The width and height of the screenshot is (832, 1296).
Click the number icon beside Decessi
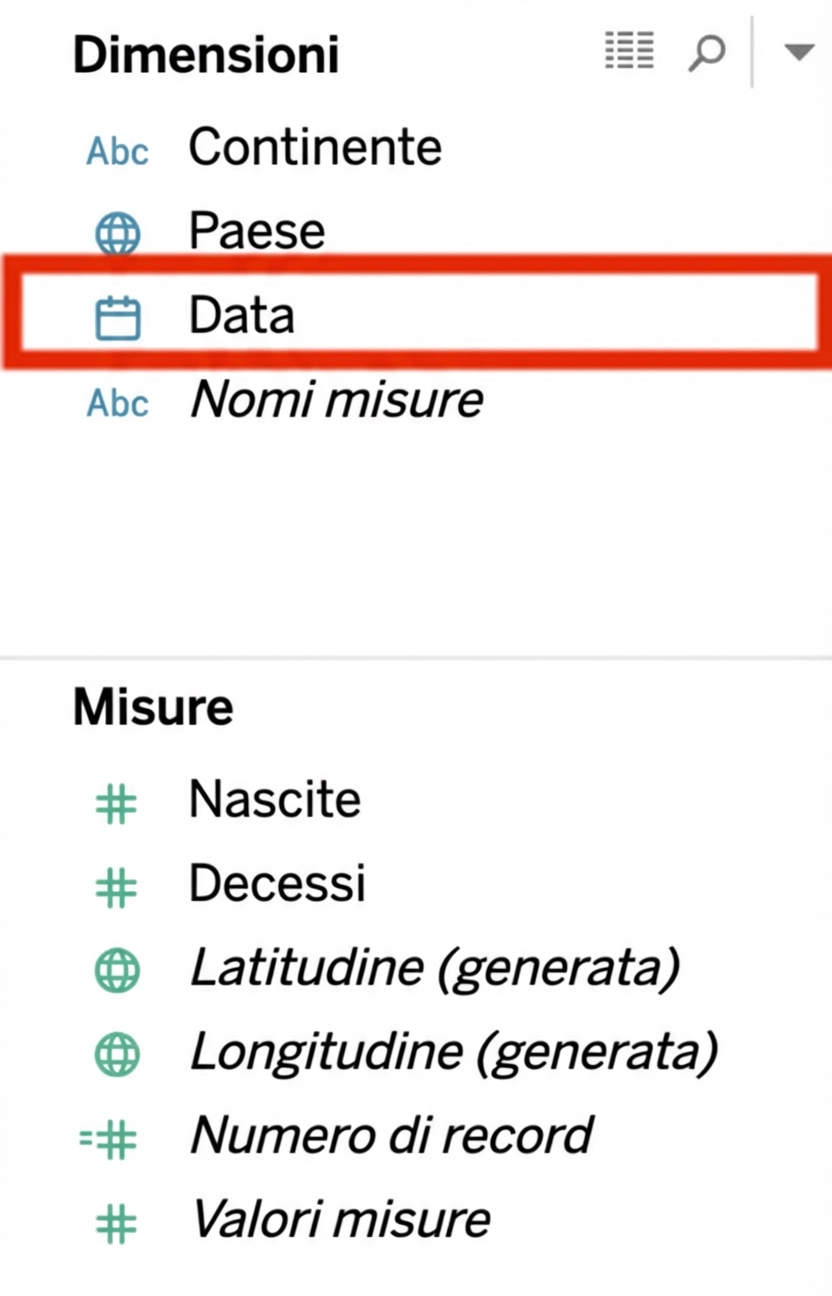116,887
